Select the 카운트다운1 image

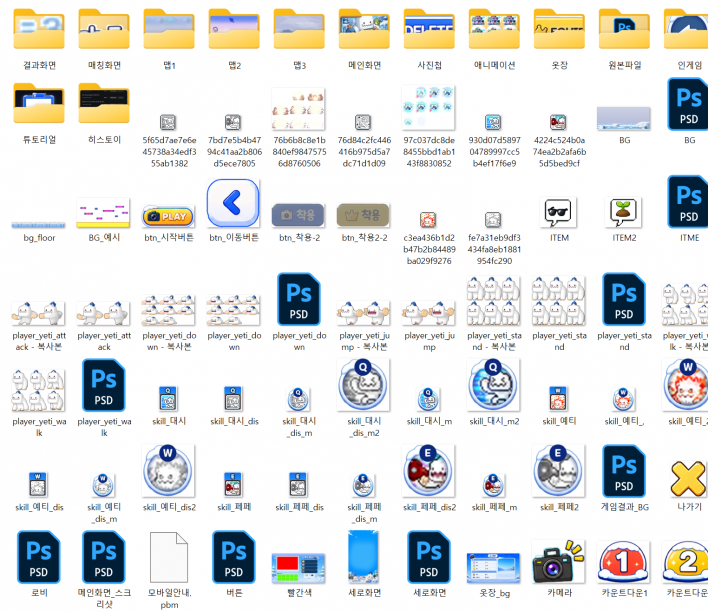(624, 561)
